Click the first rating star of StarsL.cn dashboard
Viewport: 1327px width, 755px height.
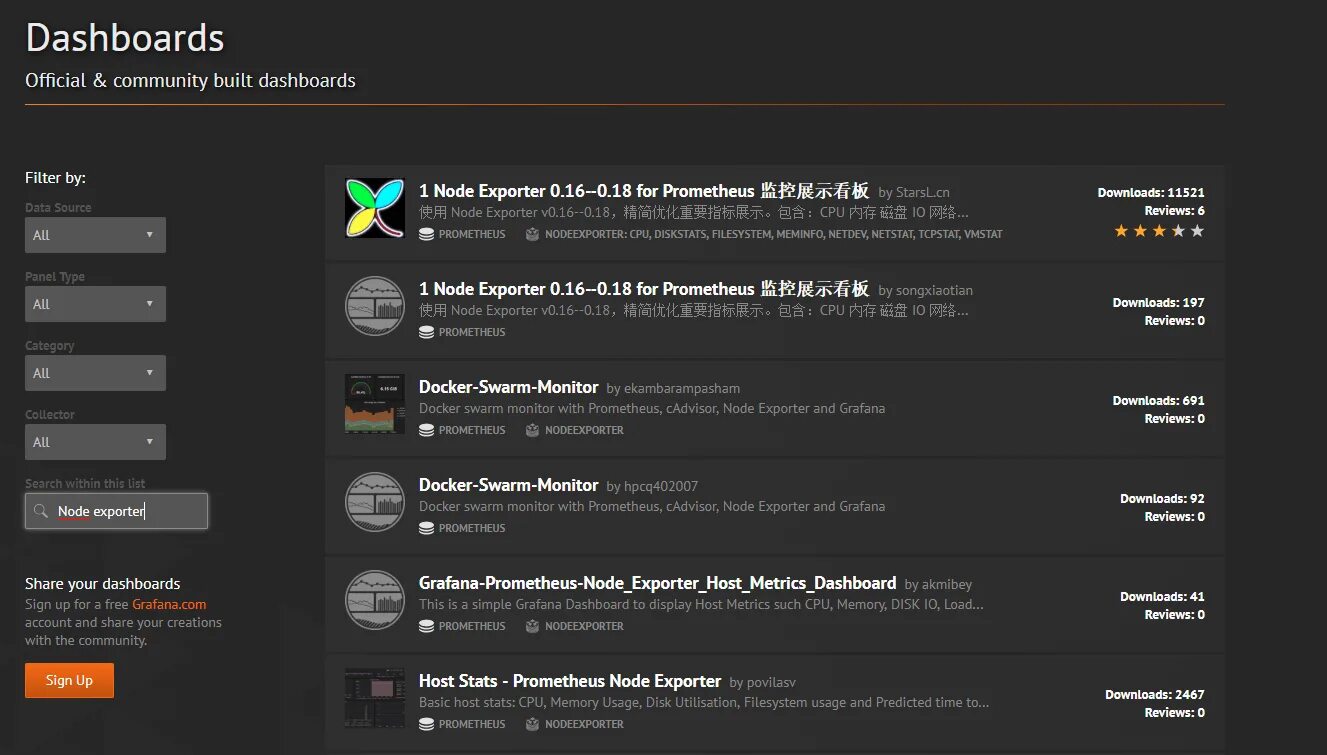coord(1121,231)
